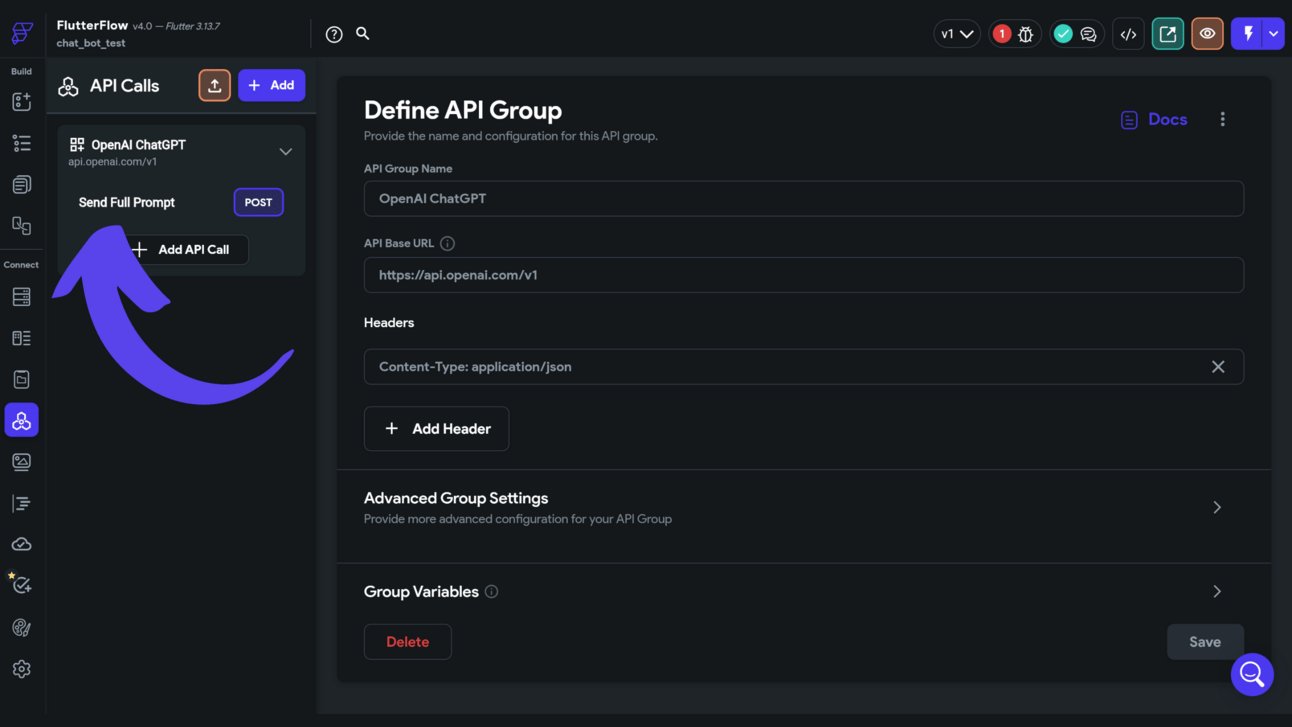
Task: Click the Save button
Action: [x=1205, y=642]
